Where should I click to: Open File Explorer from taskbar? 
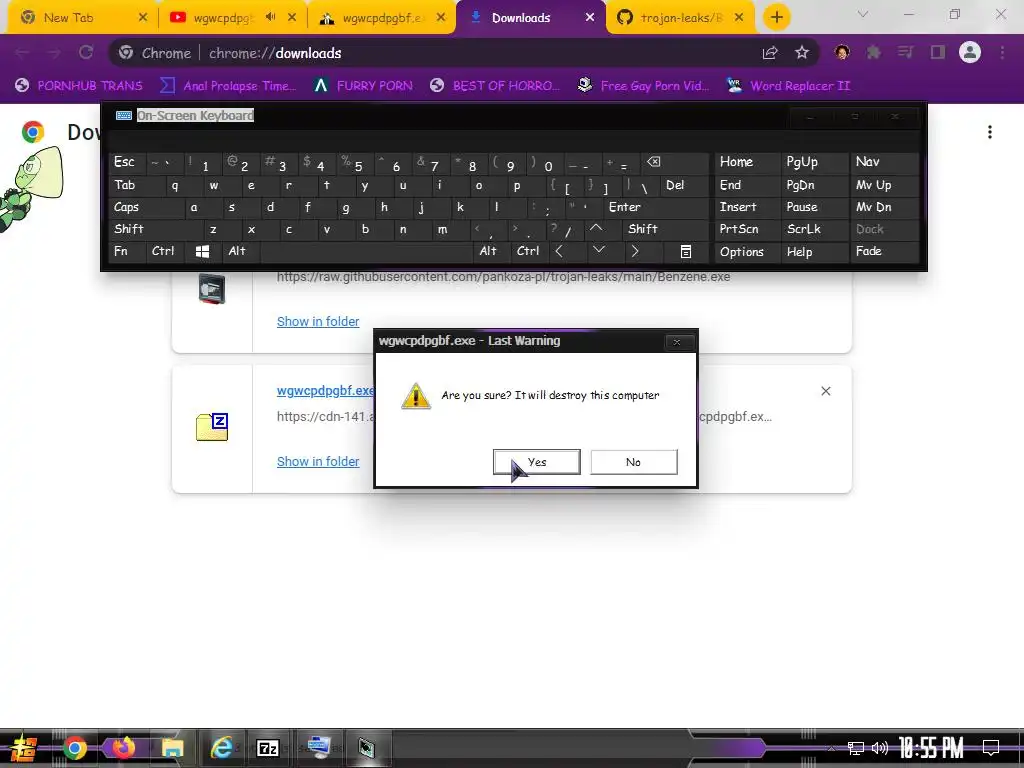172,748
